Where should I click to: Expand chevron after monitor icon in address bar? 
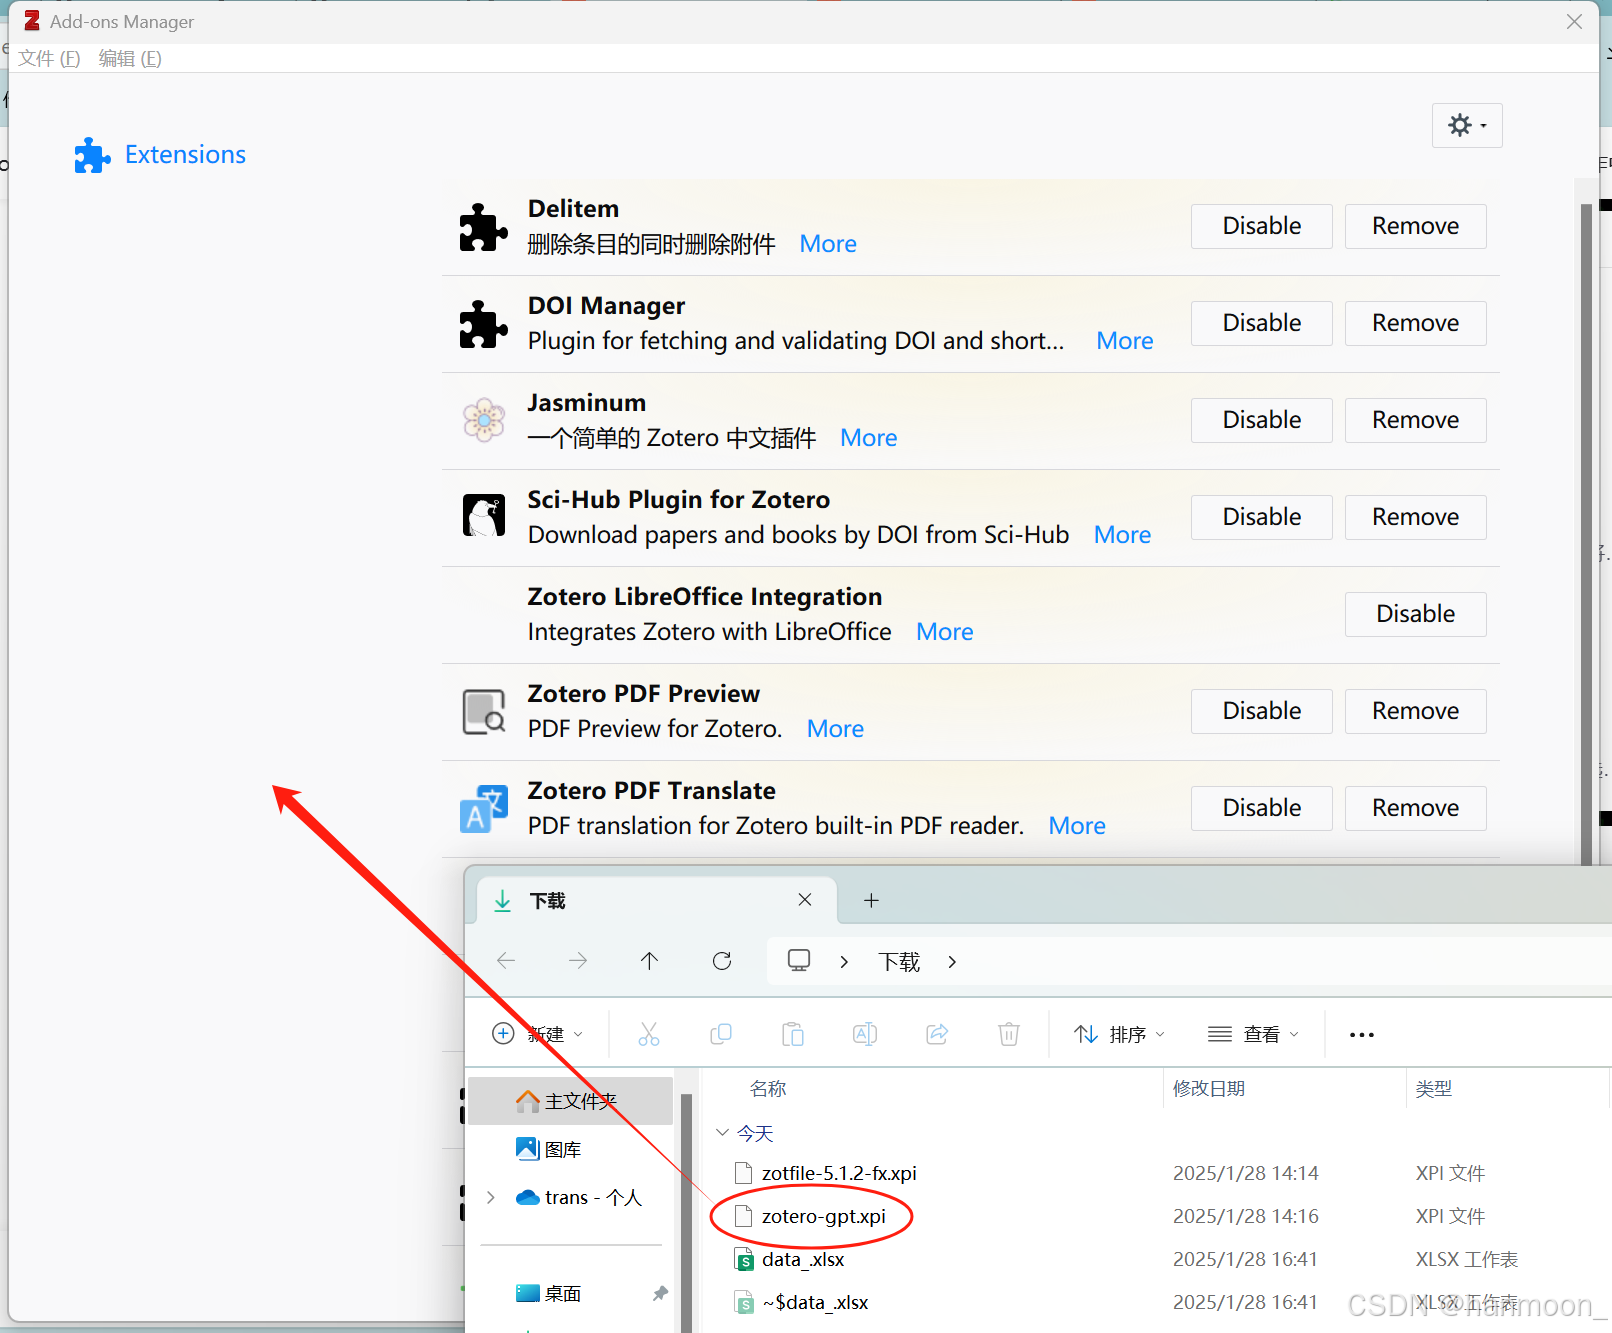click(x=844, y=962)
